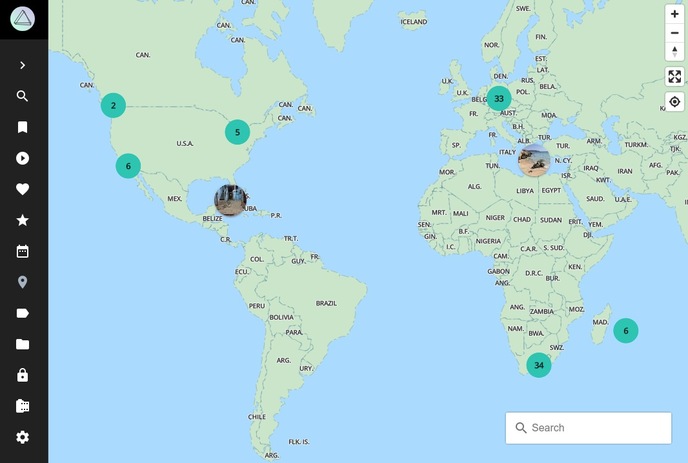Expand the sidebar navigation chevron
The width and height of the screenshot is (688, 463).
pos(23,65)
